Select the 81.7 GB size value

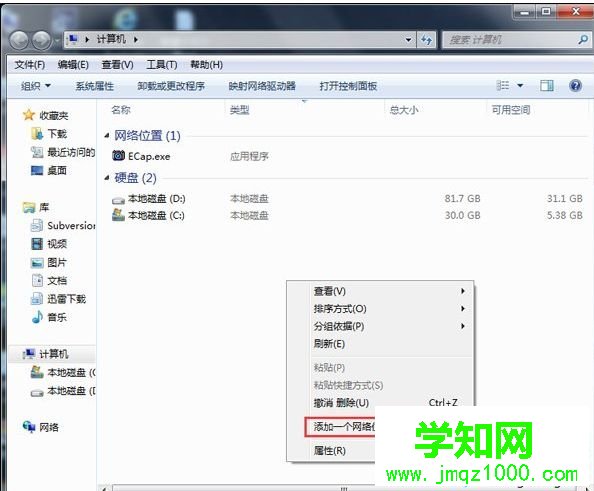tap(462, 198)
